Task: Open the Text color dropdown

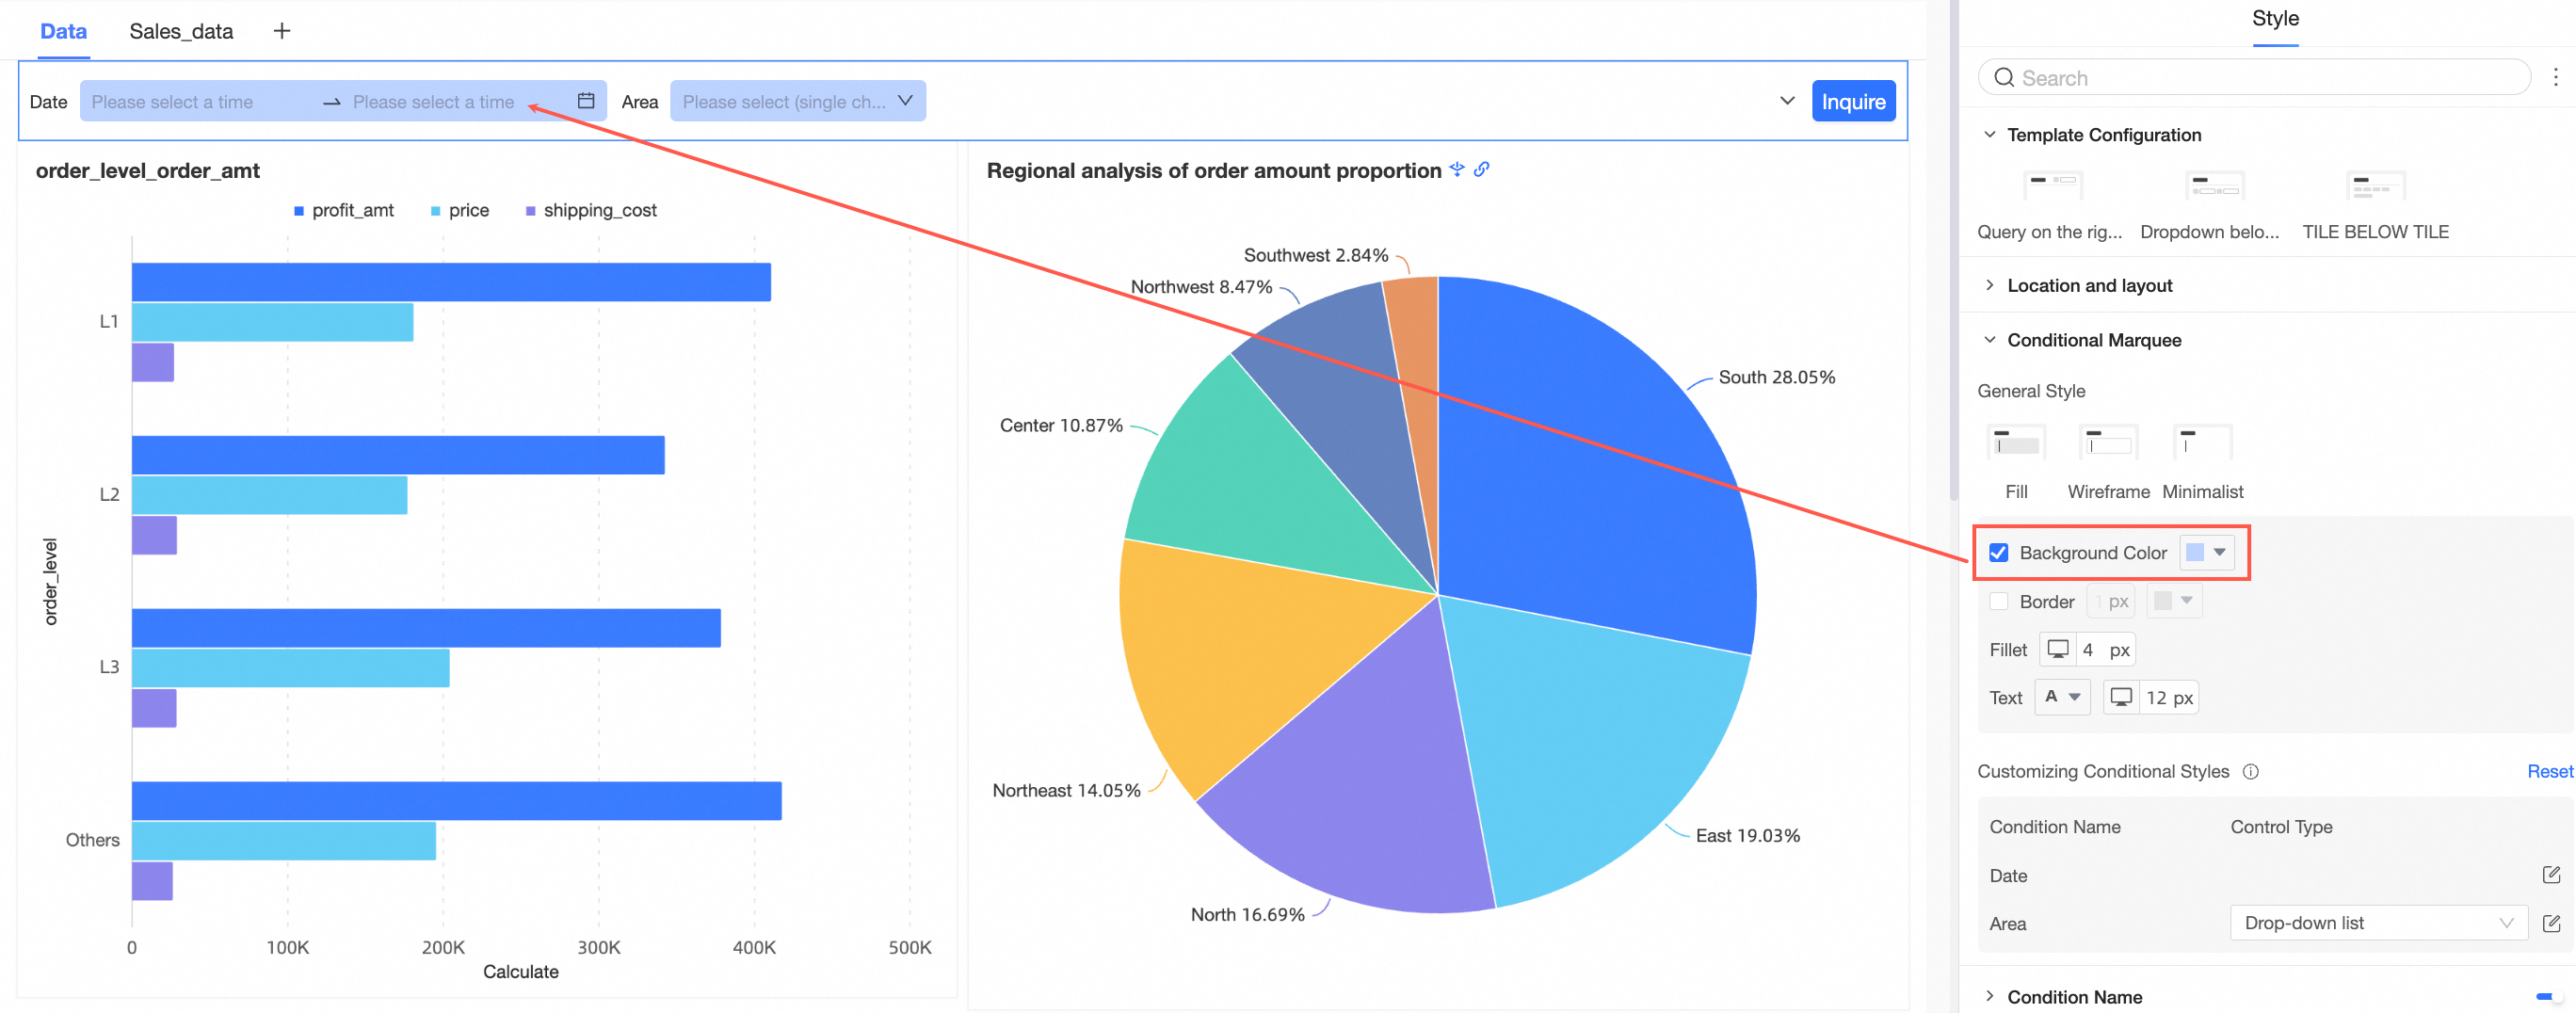Action: click(2062, 697)
